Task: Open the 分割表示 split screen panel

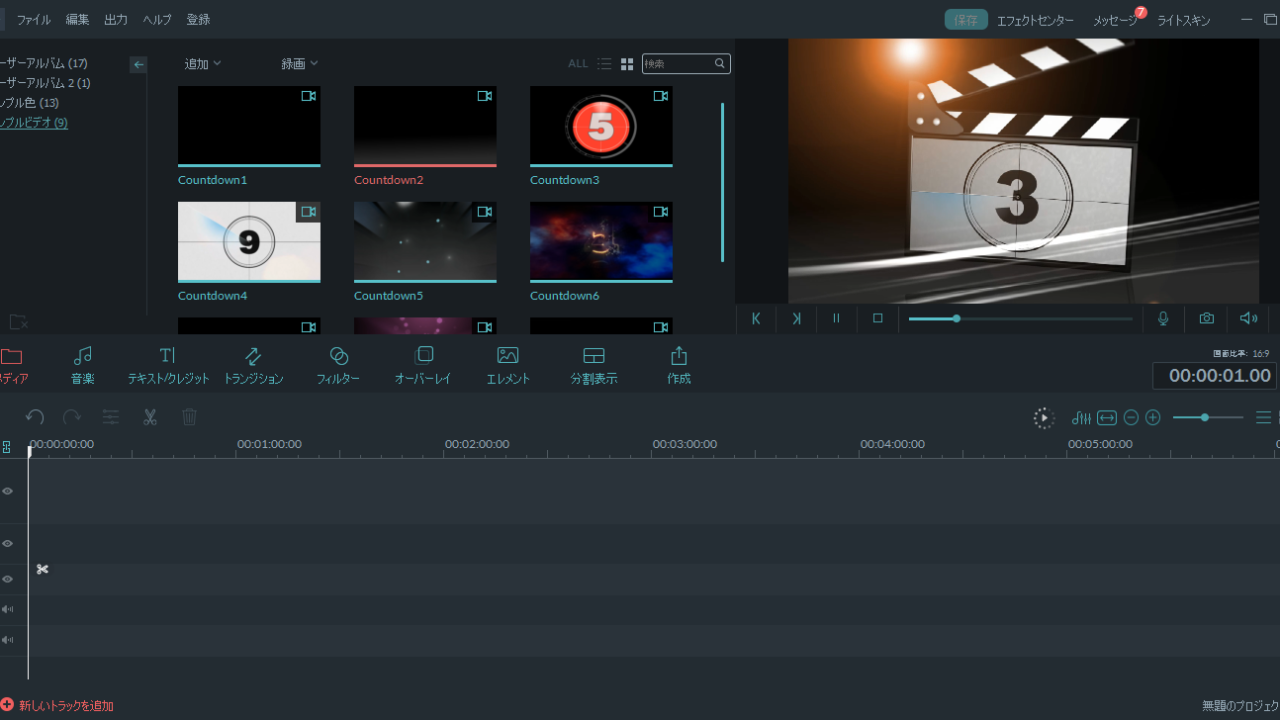Action: (x=594, y=366)
